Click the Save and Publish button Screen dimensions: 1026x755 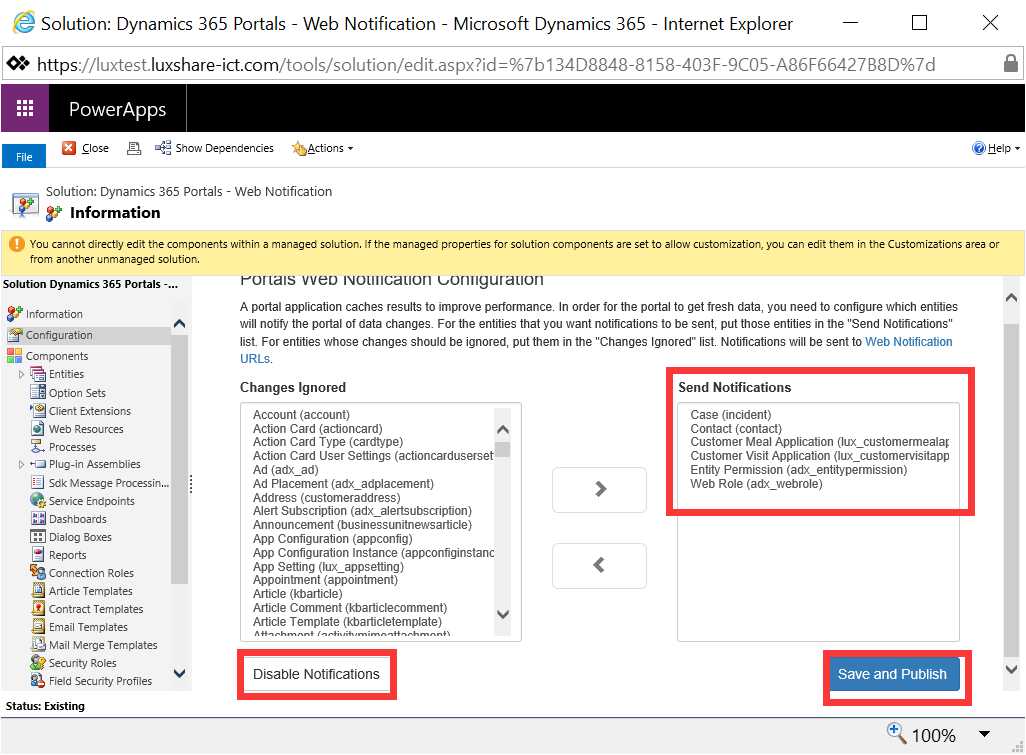[893, 674]
